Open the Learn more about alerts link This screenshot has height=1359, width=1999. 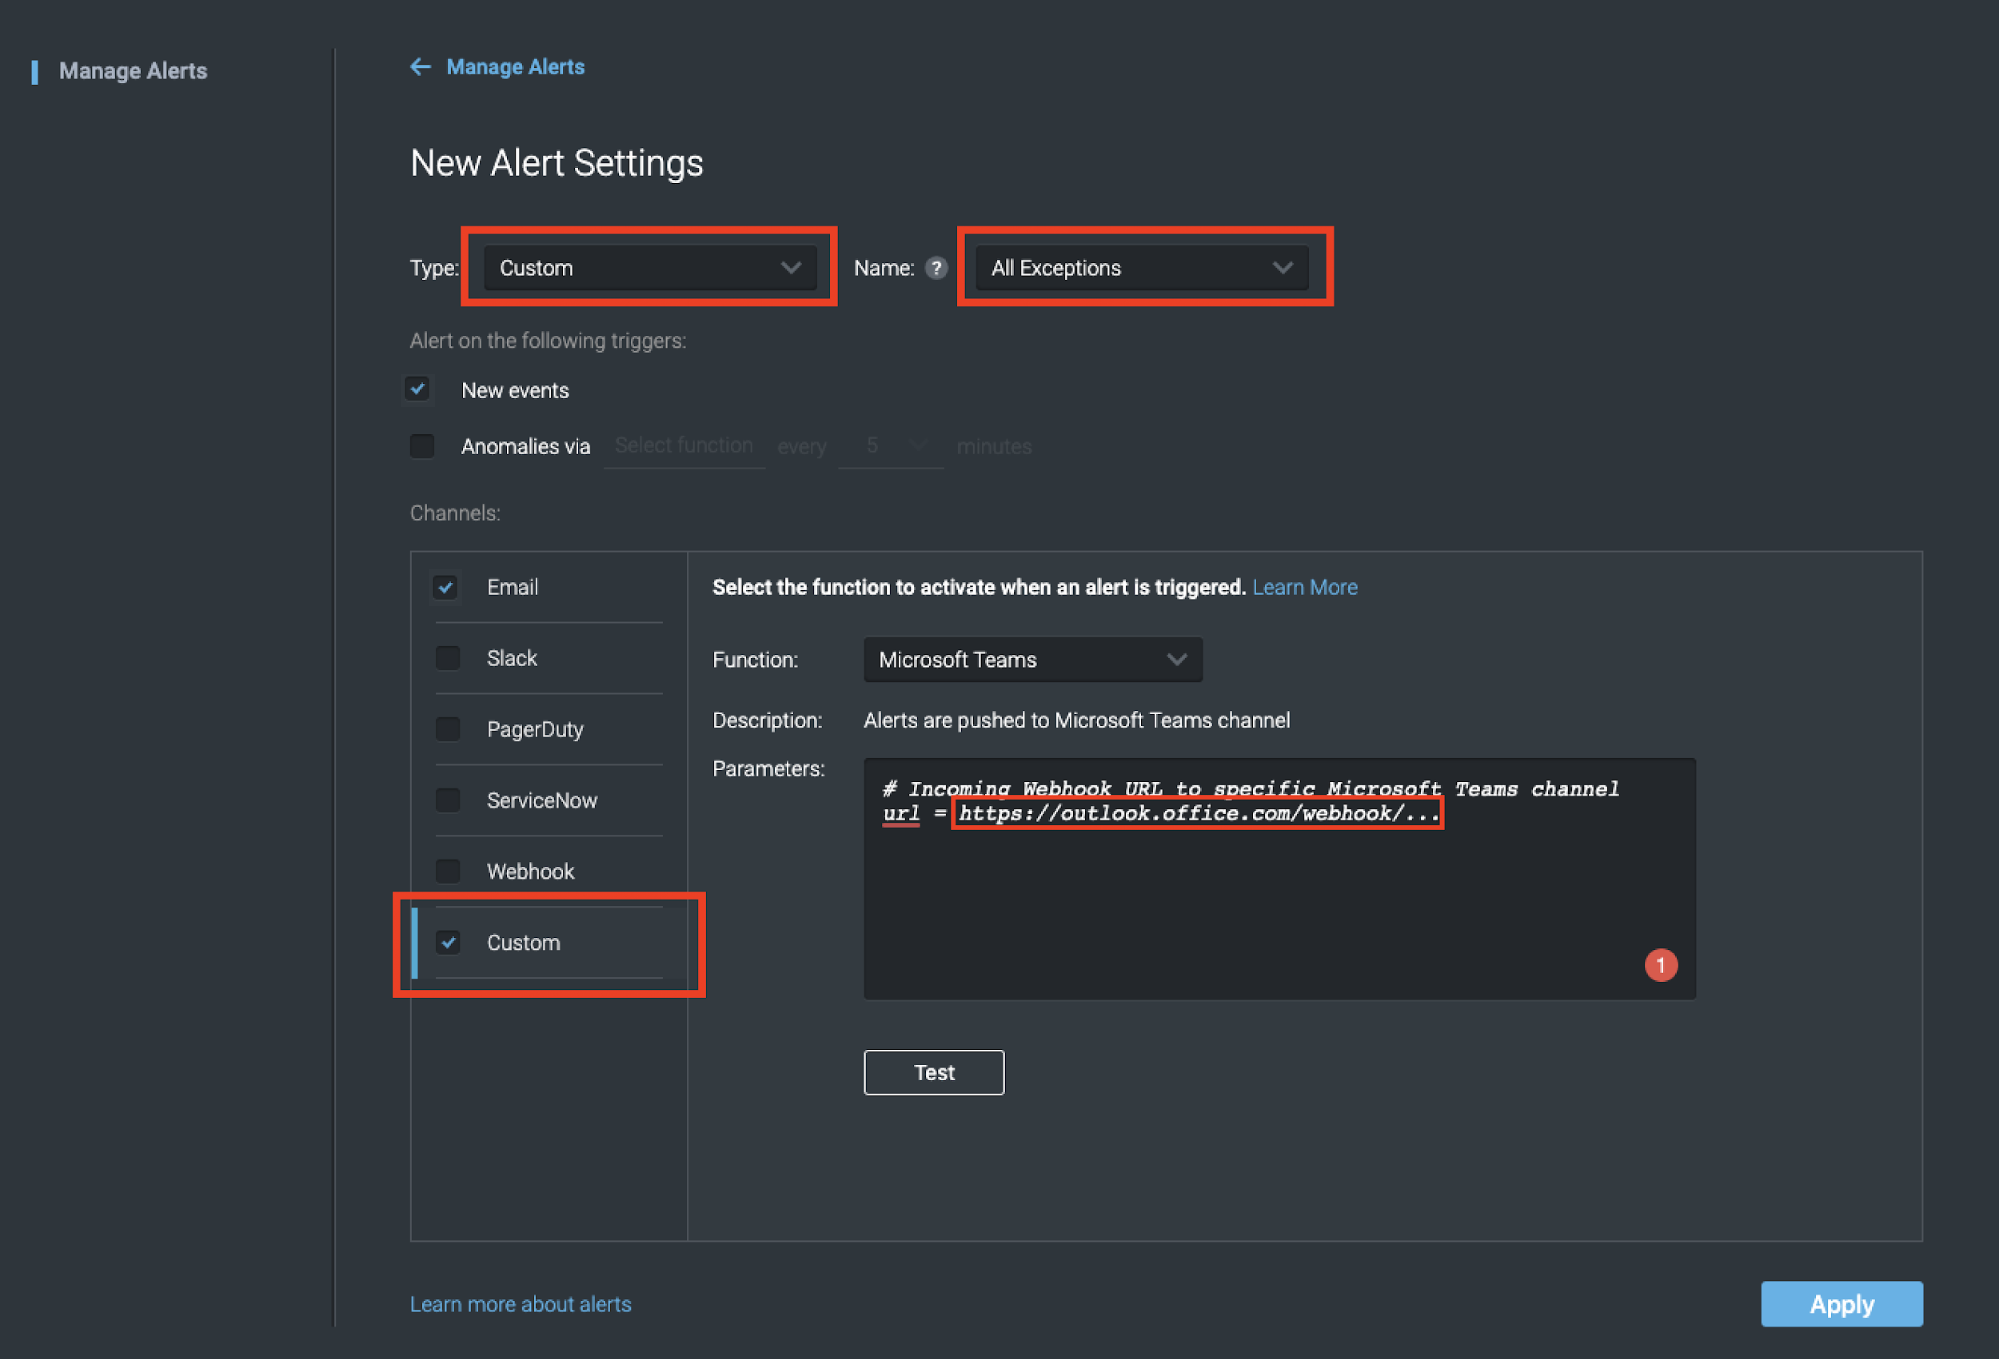[x=520, y=1304]
